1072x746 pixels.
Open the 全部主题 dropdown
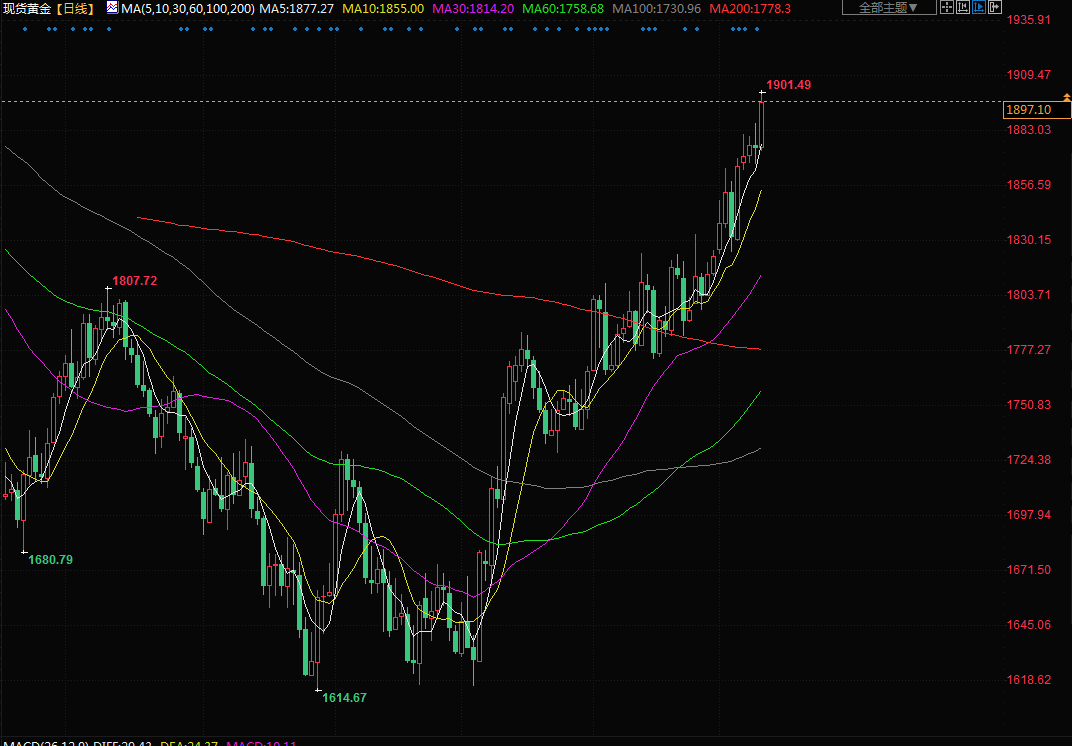click(x=888, y=8)
